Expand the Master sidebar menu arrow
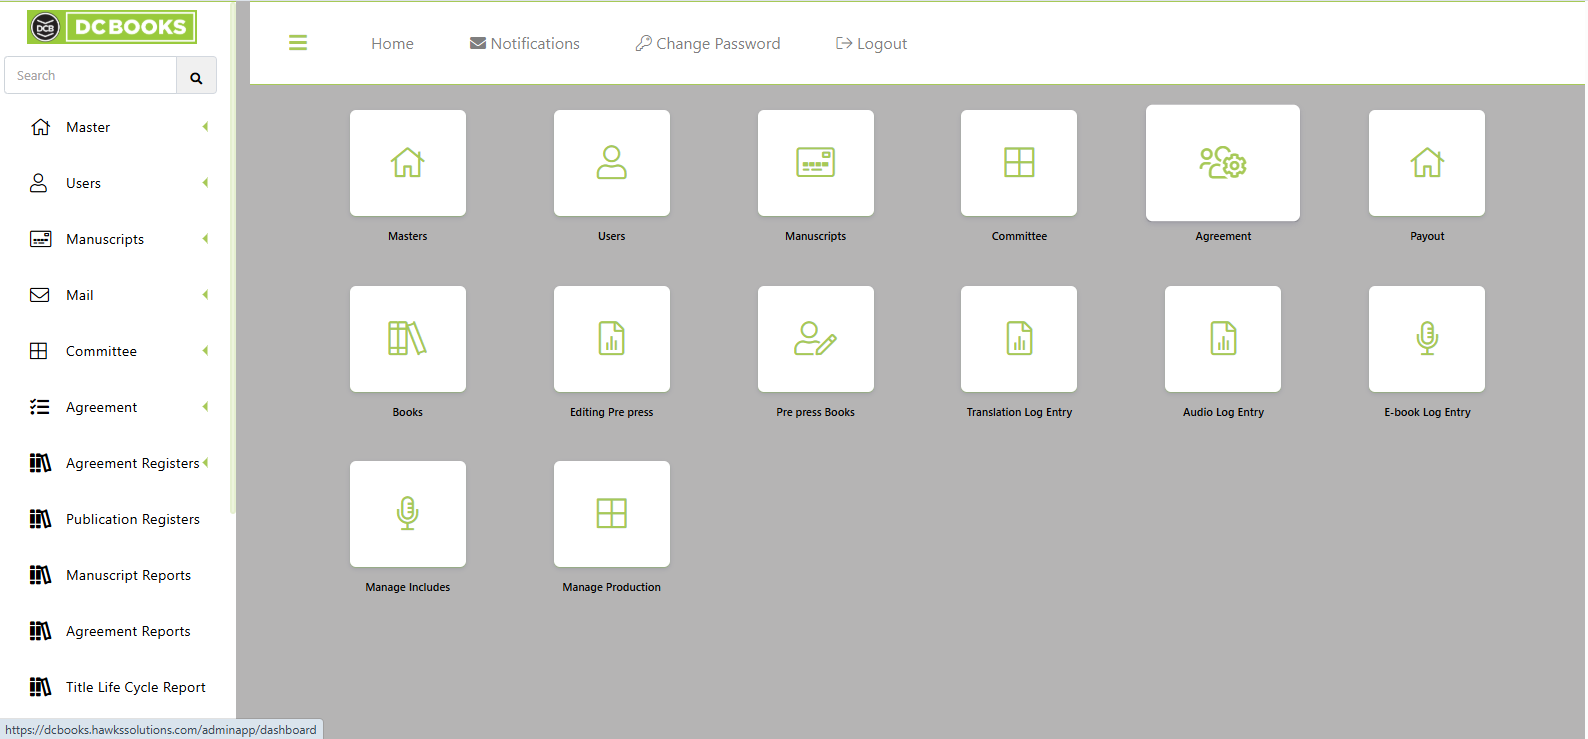The image size is (1588, 739). [x=205, y=127]
